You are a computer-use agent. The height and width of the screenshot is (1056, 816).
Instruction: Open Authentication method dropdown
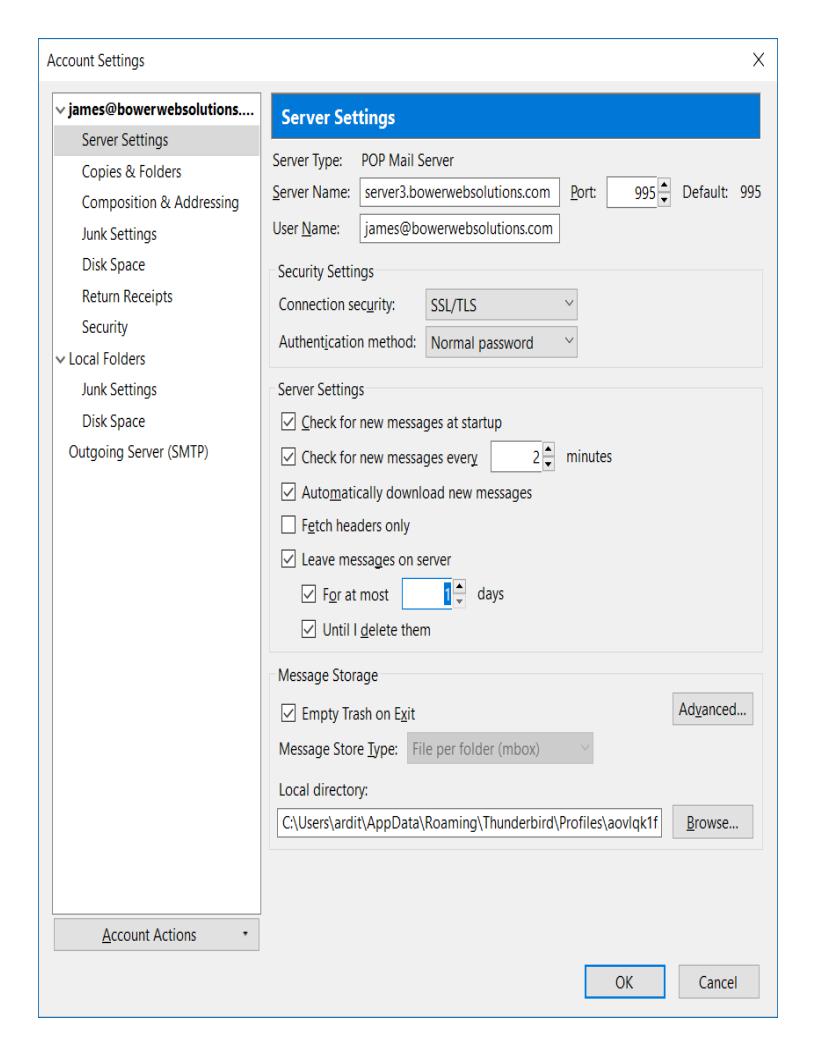click(501, 342)
